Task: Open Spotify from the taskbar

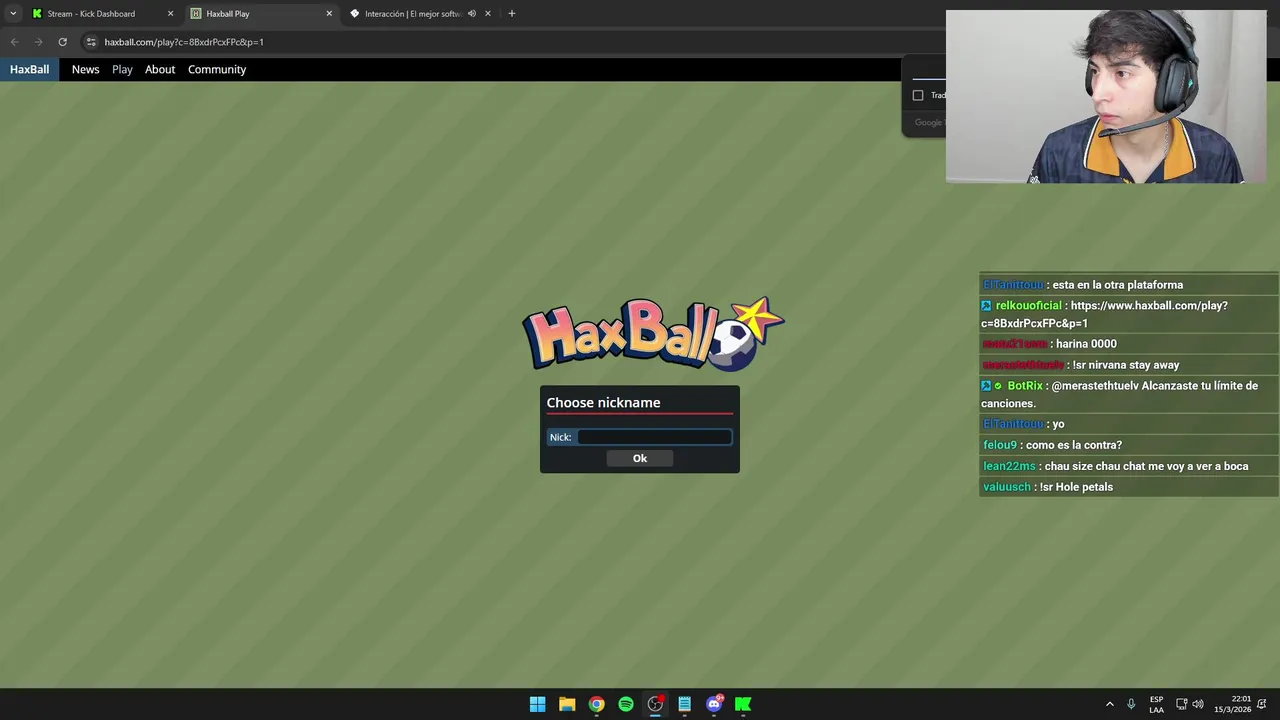Action: pos(626,704)
